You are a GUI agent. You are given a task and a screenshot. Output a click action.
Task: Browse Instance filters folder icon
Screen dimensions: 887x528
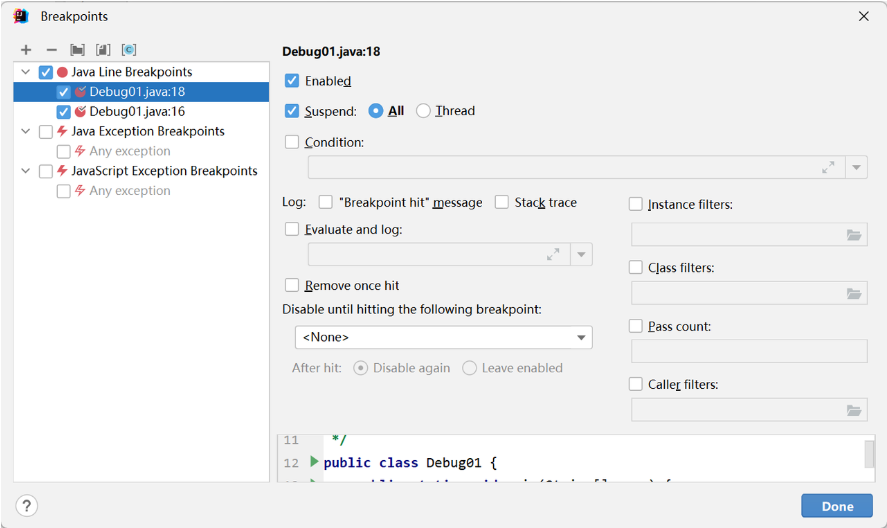pos(854,235)
